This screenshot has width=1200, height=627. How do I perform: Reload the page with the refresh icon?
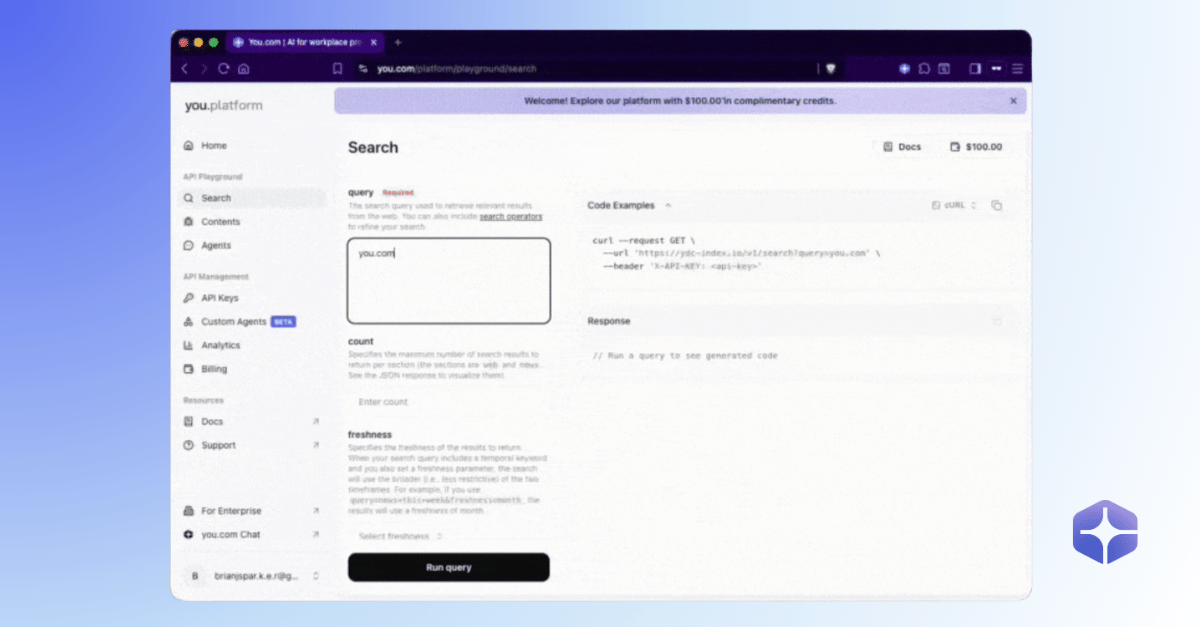point(224,69)
